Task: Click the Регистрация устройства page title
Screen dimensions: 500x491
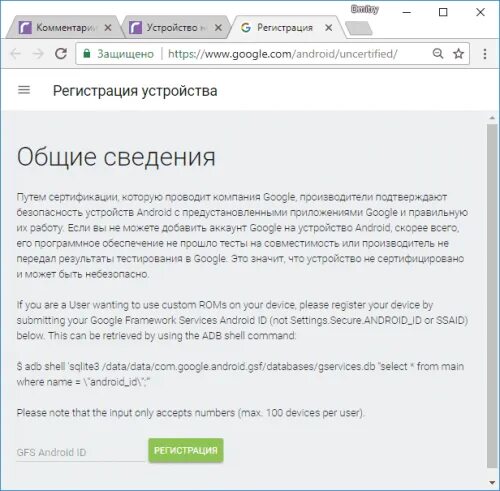Action: (x=135, y=91)
